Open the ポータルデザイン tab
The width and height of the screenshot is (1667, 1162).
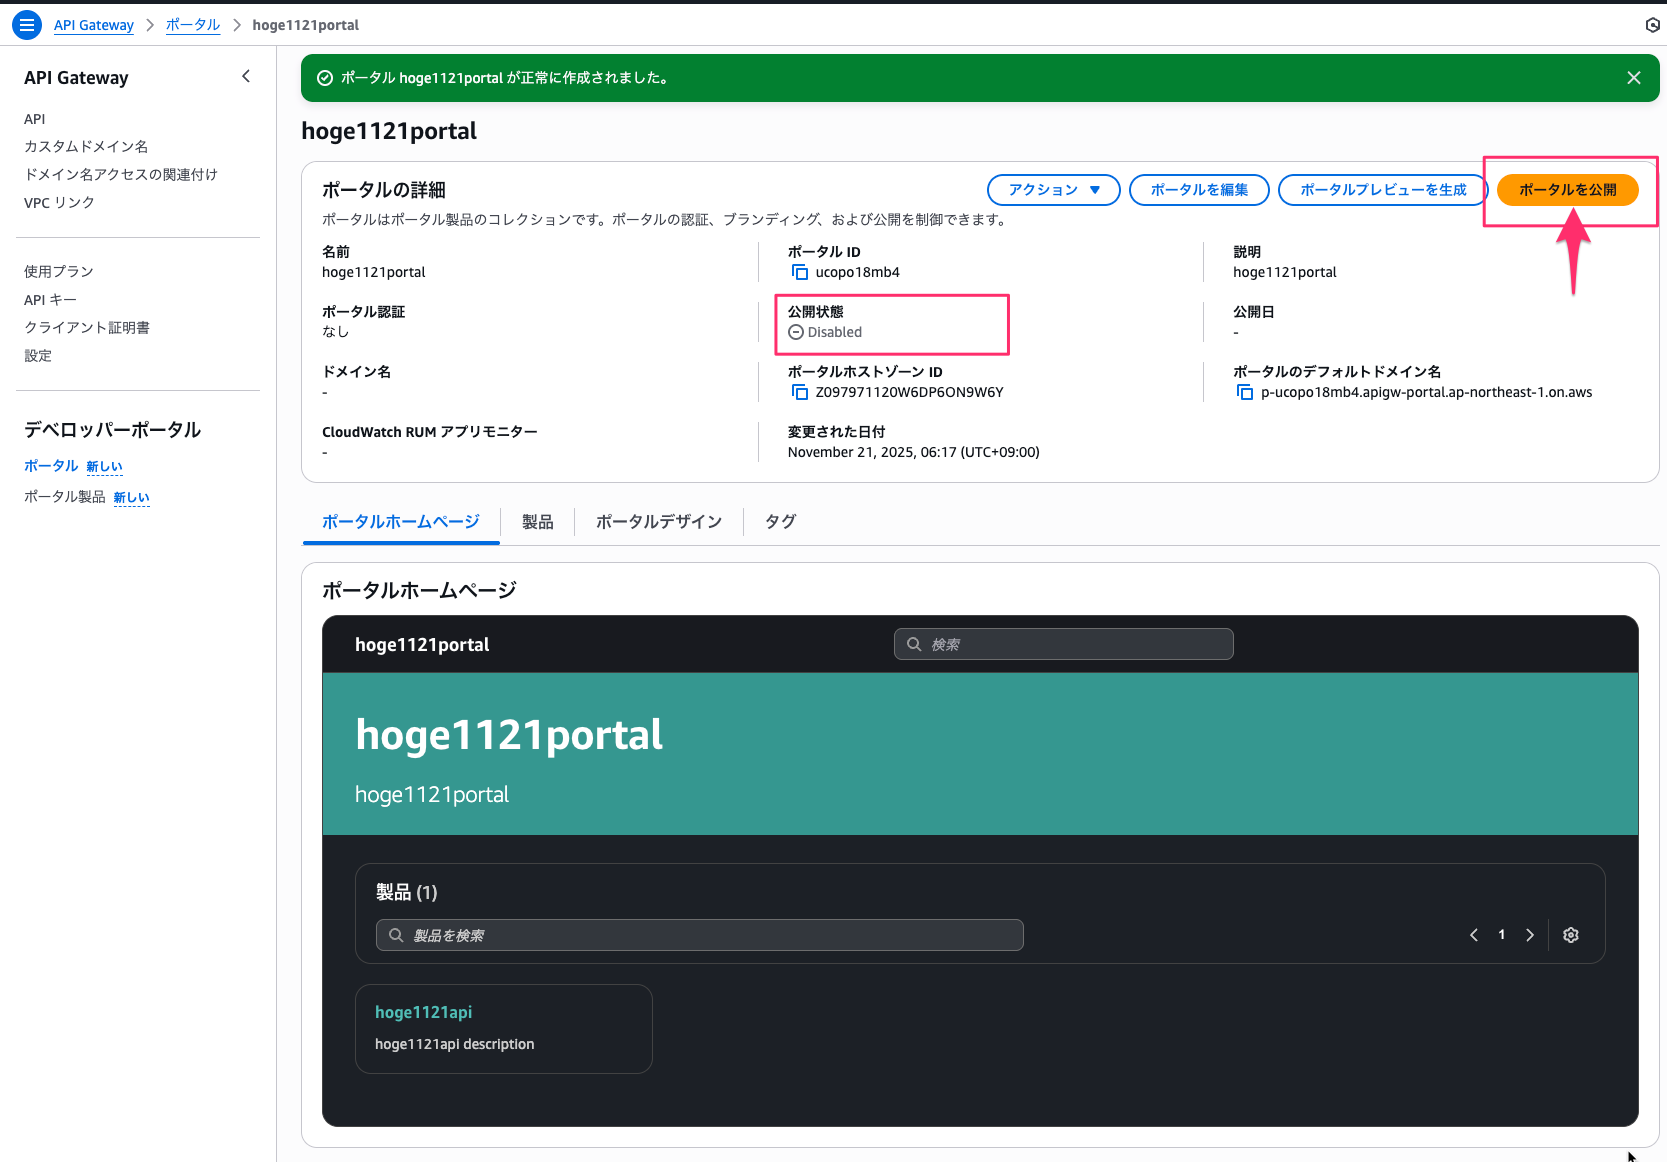pos(658,522)
